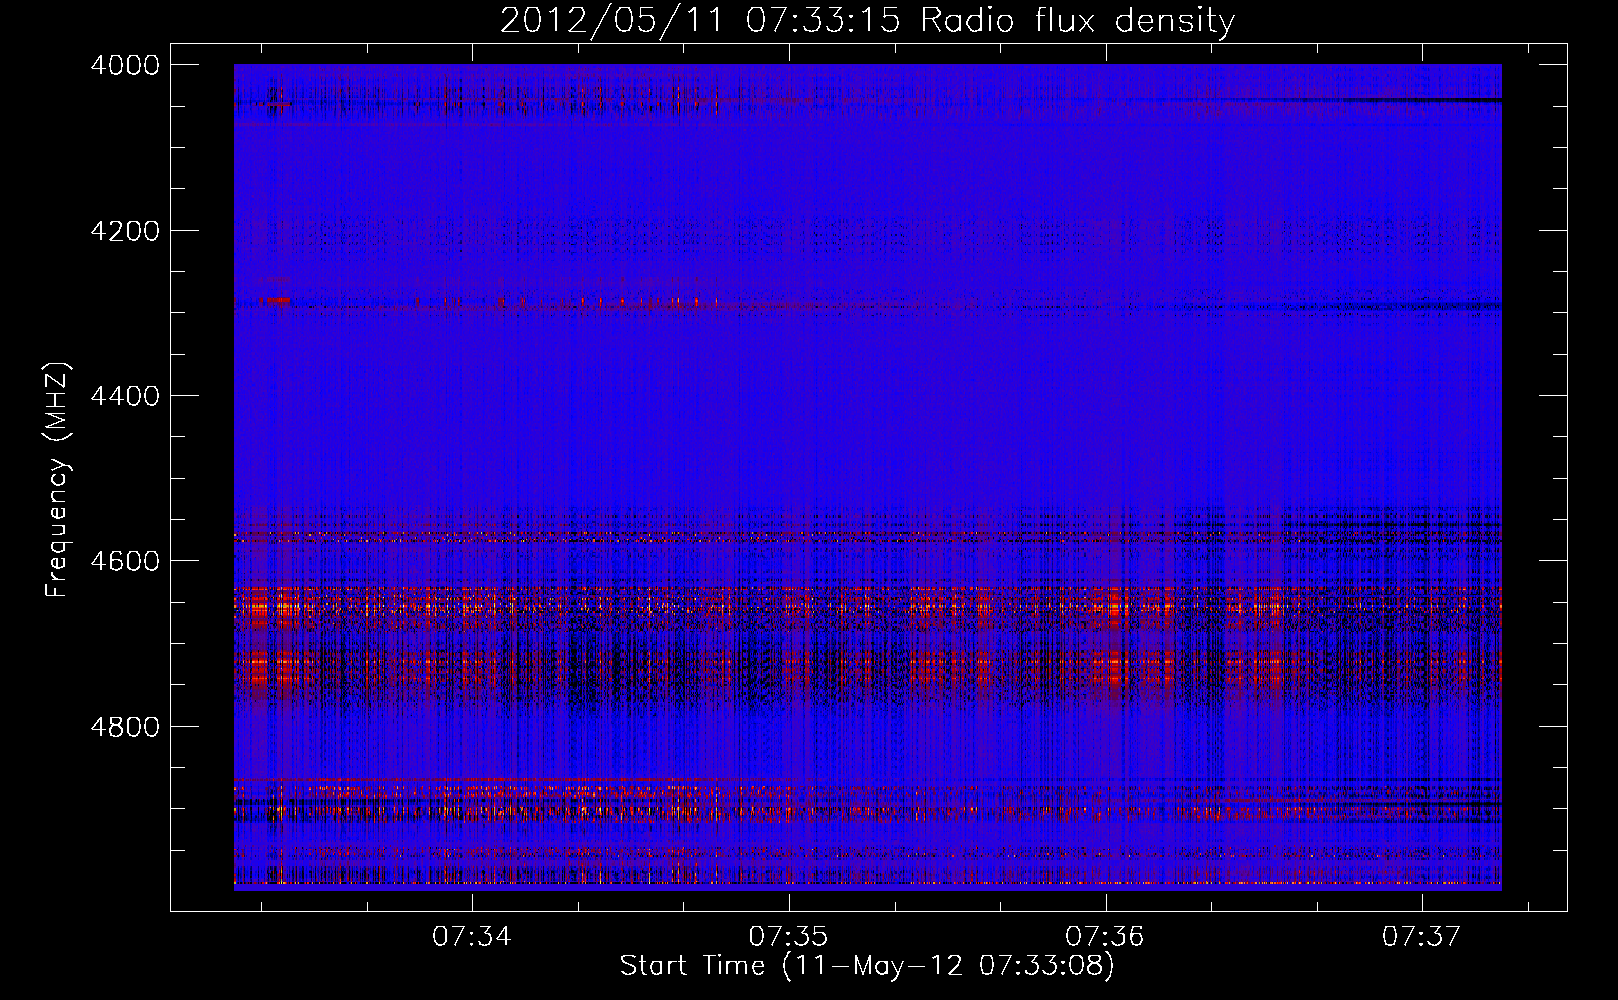Image resolution: width=1618 pixels, height=1000 pixels.
Task: Click the 'Frequency (MHZ)' axis title
Action: [x=58, y=479]
